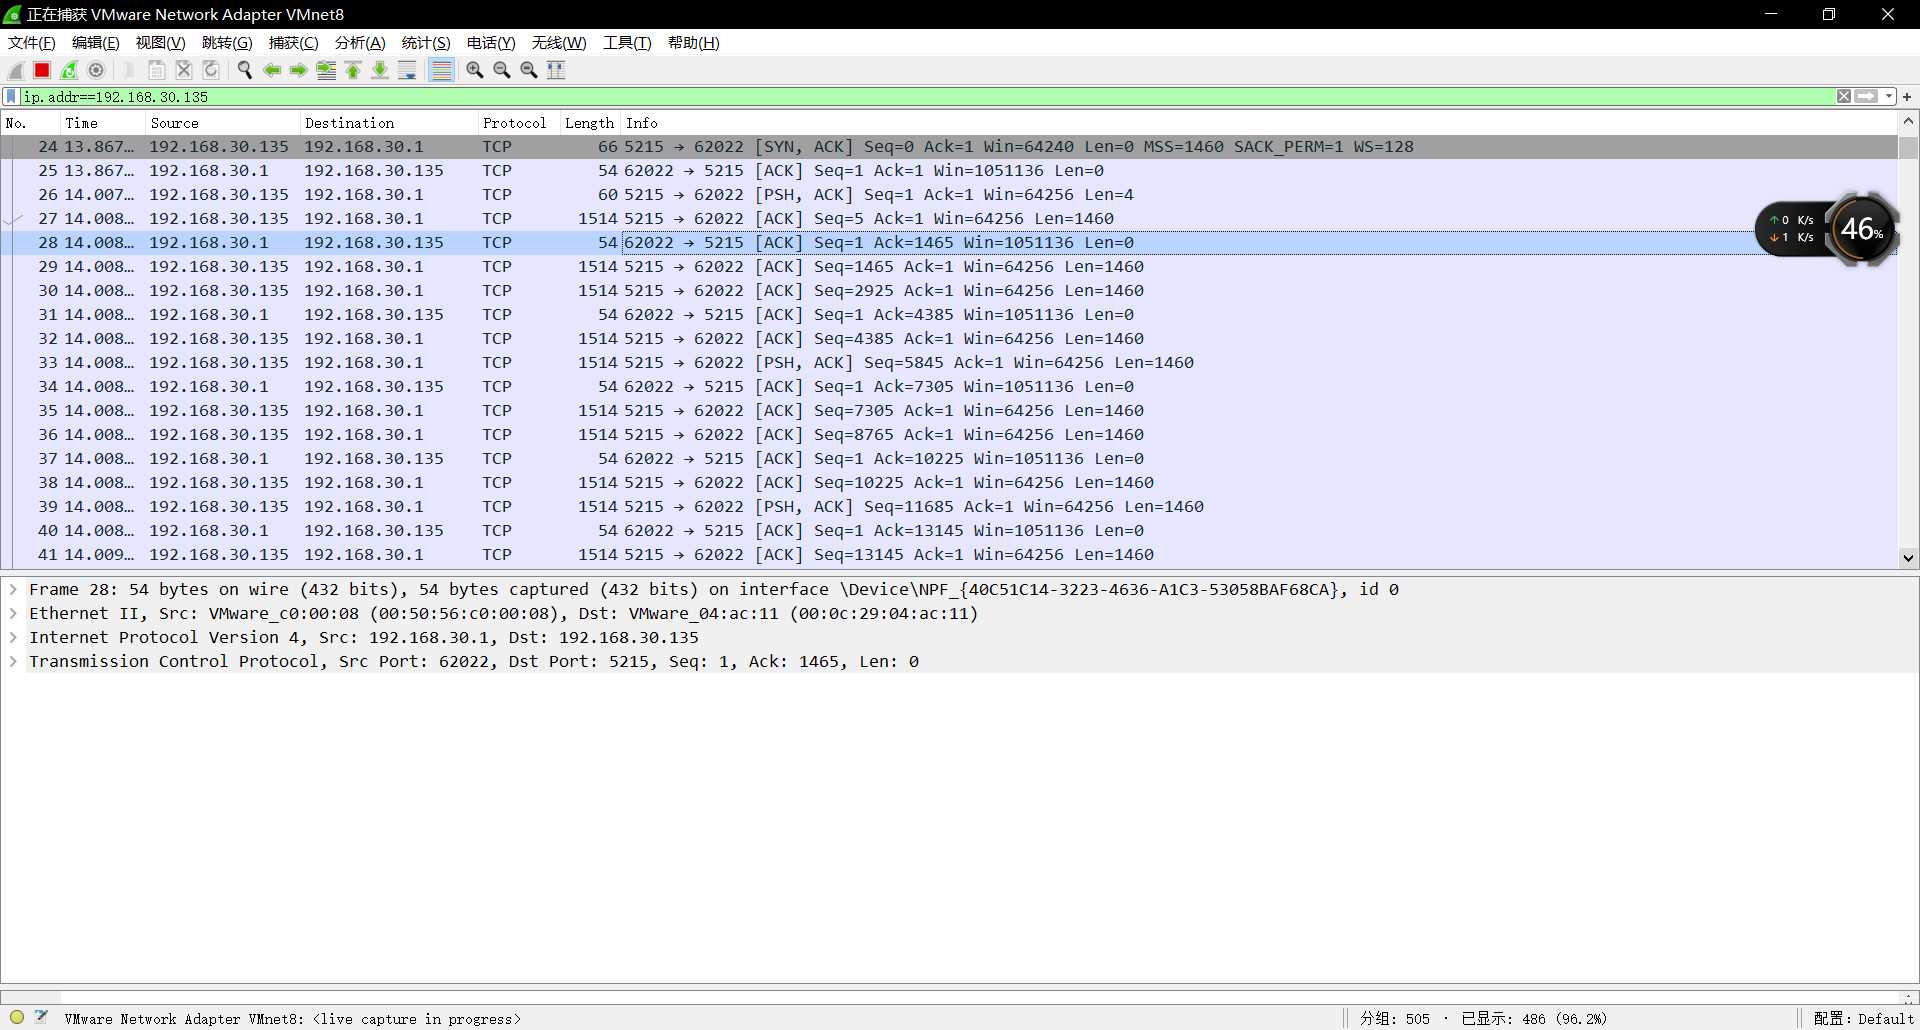This screenshot has width=1920, height=1030.
Task: Add a display filter button with plus
Action: click(x=1907, y=97)
